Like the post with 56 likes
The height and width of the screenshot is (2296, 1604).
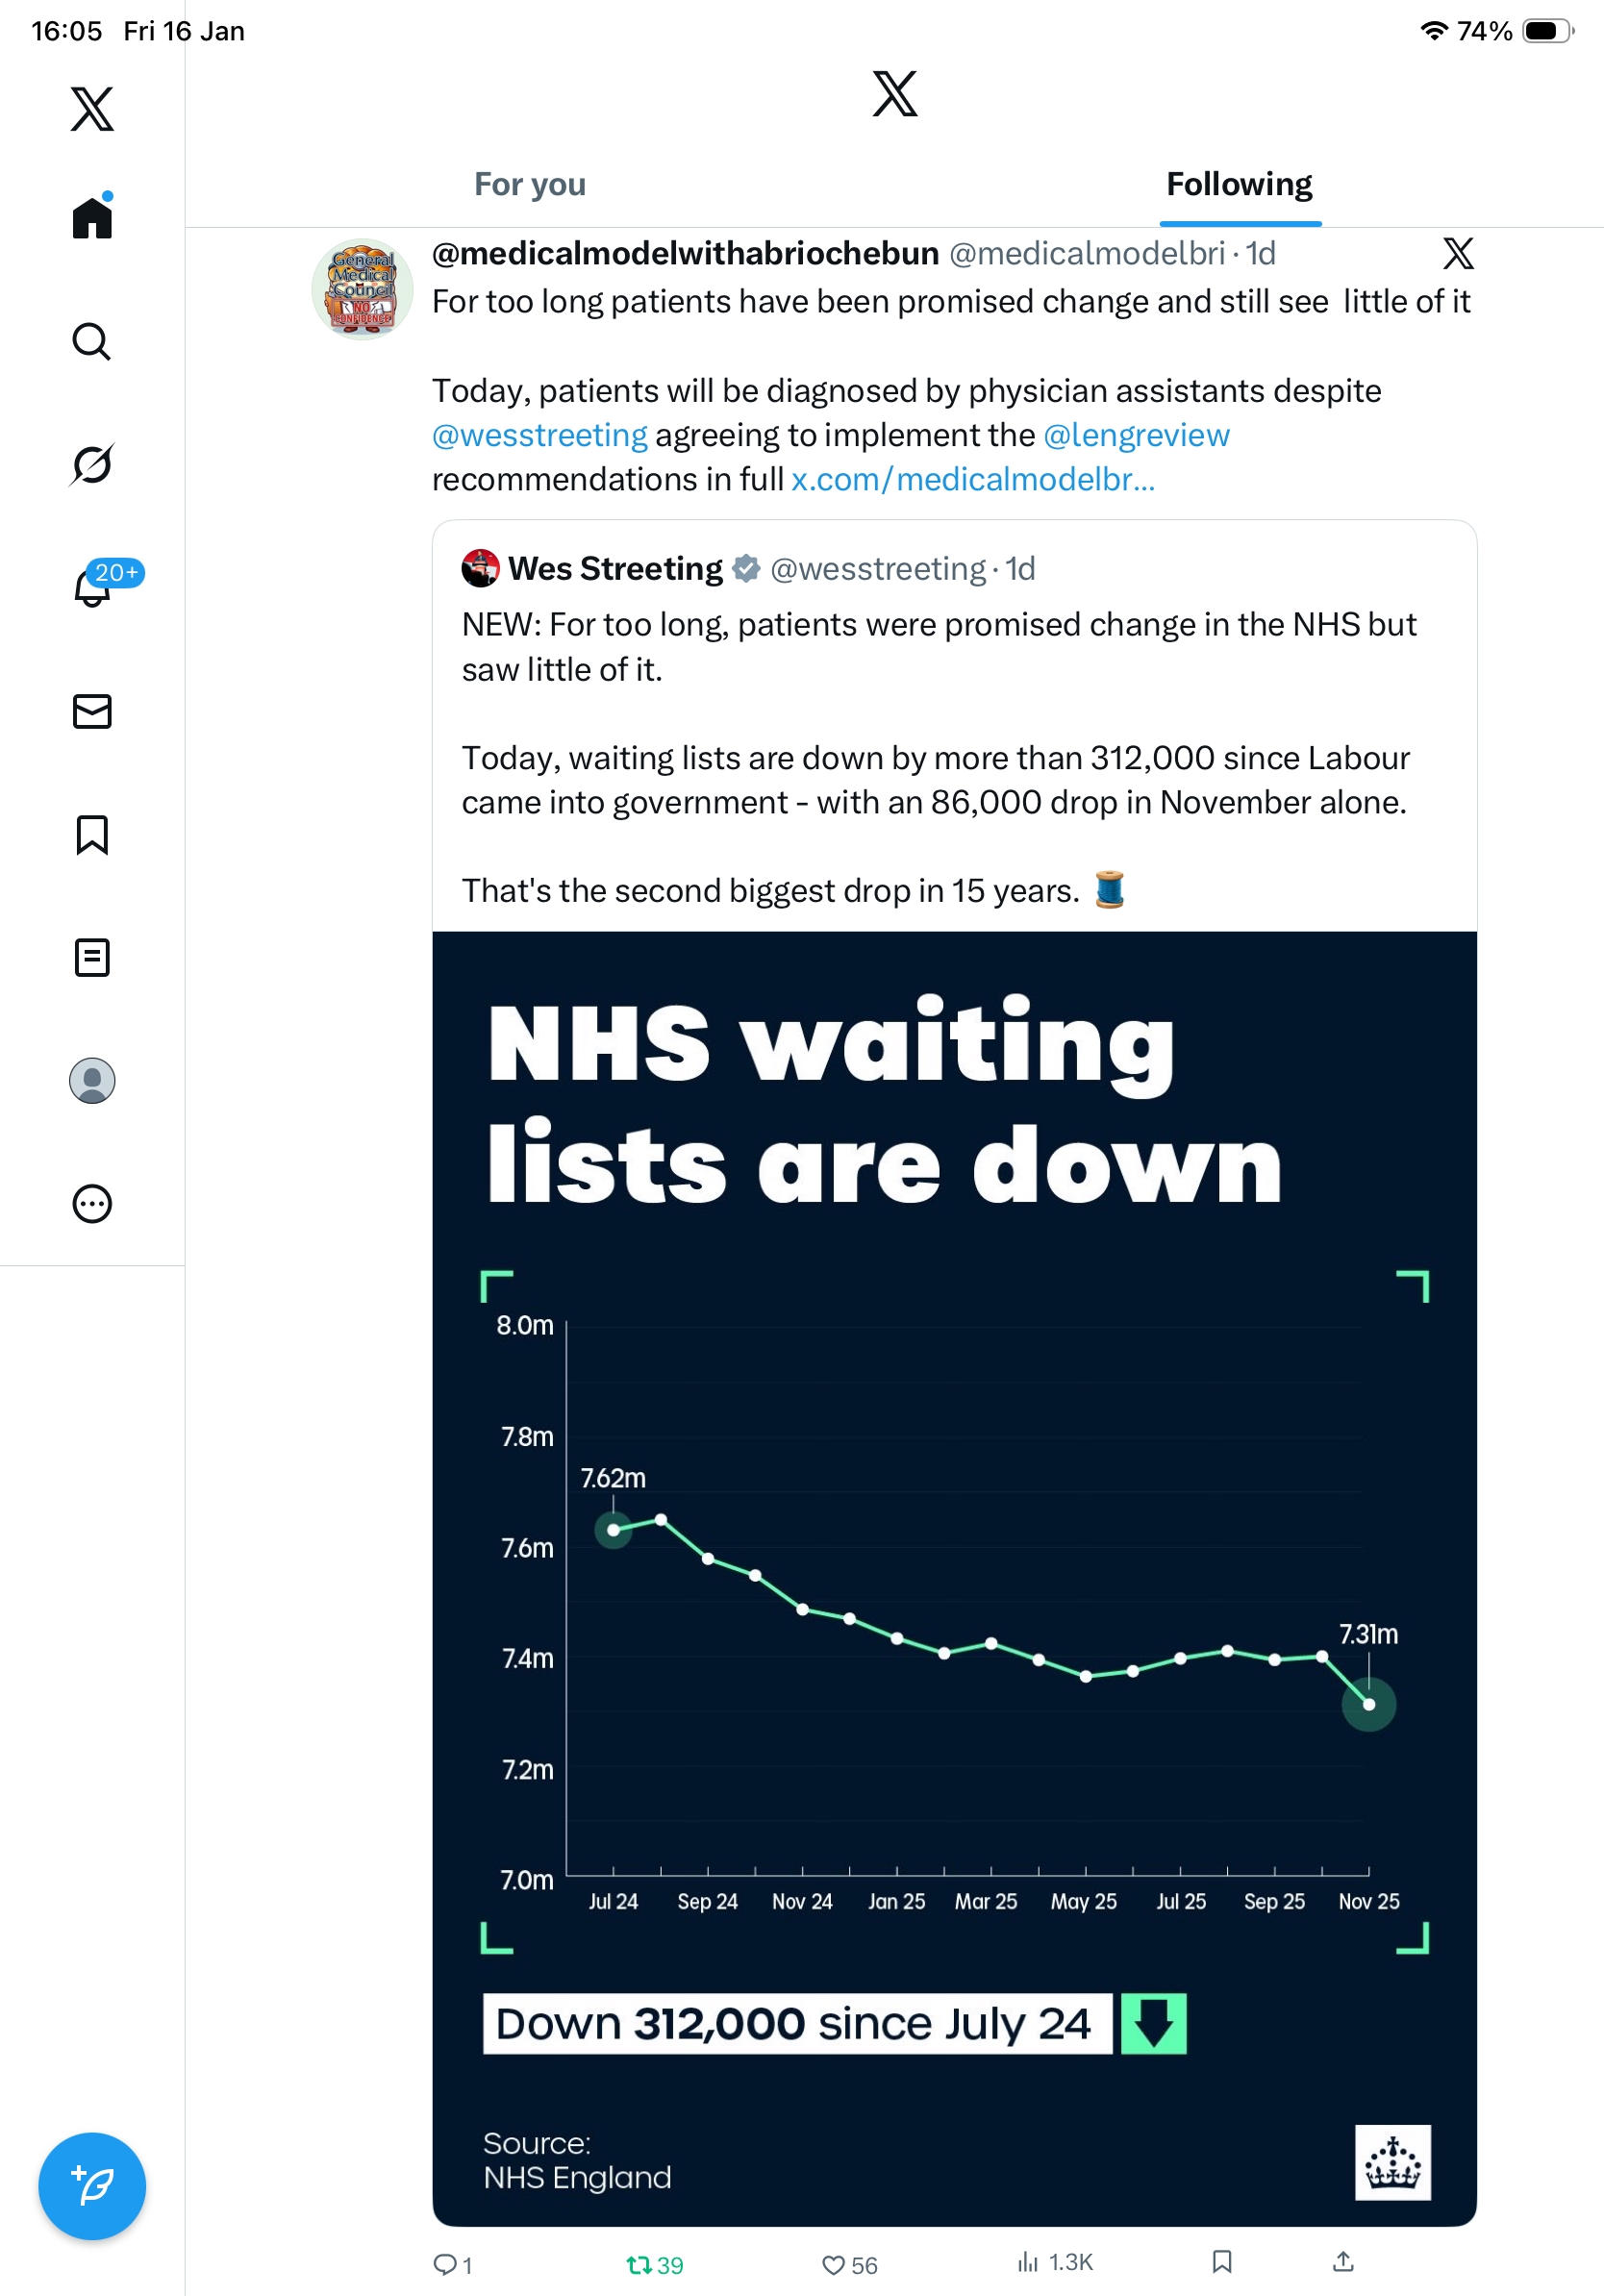(x=835, y=2265)
